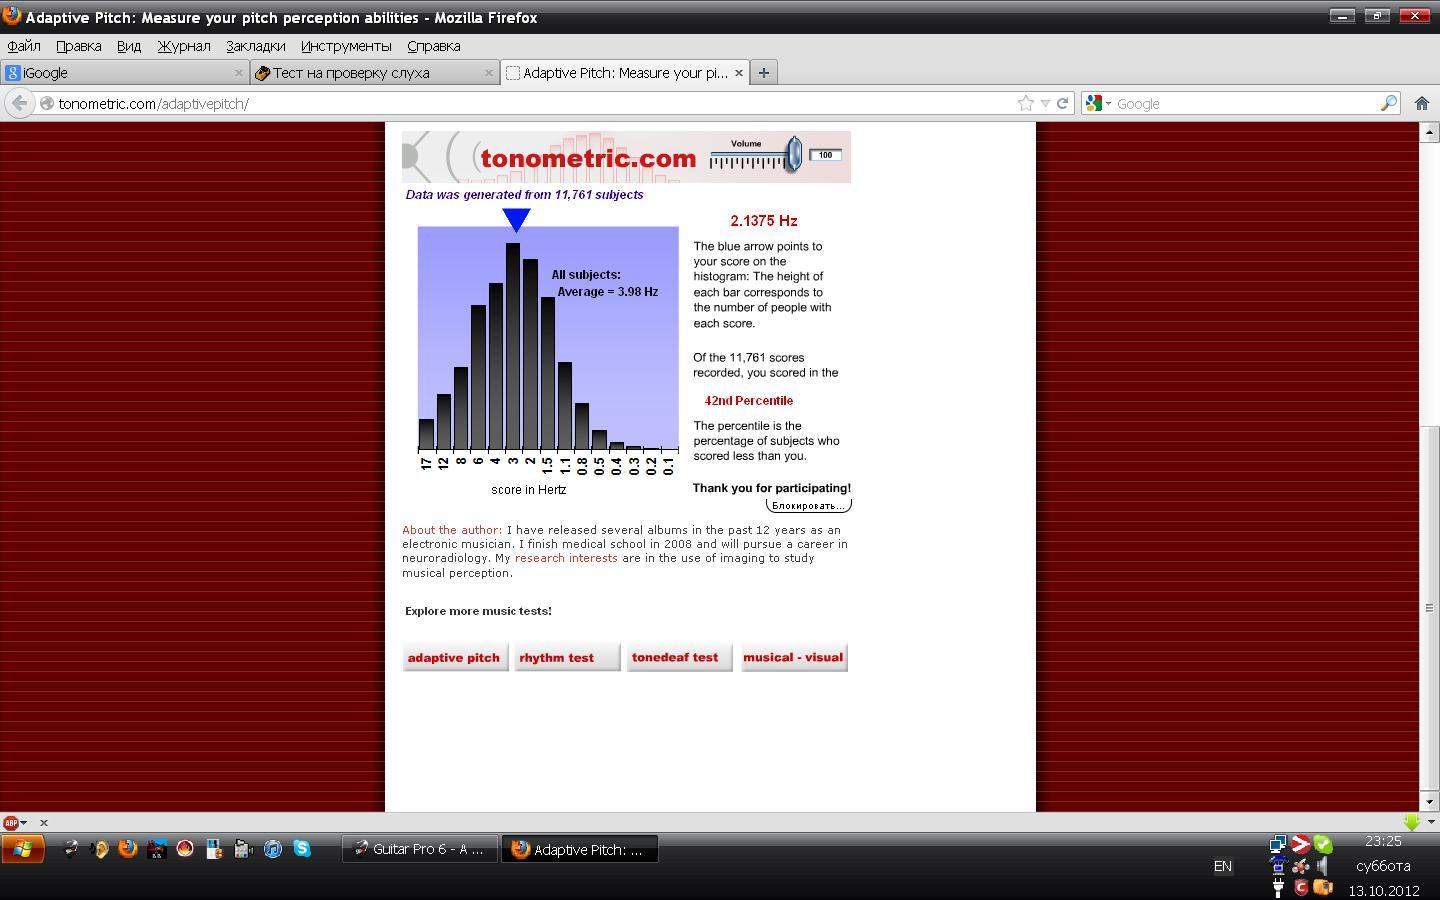The width and height of the screenshot is (1440, 900).
Task: Click the ear icon in quick launch
Action: [99, 849]
